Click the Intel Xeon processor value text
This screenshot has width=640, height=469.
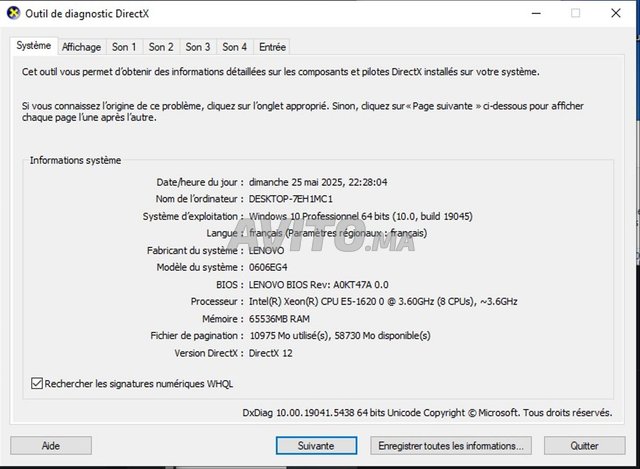click(x=383, y=301)
